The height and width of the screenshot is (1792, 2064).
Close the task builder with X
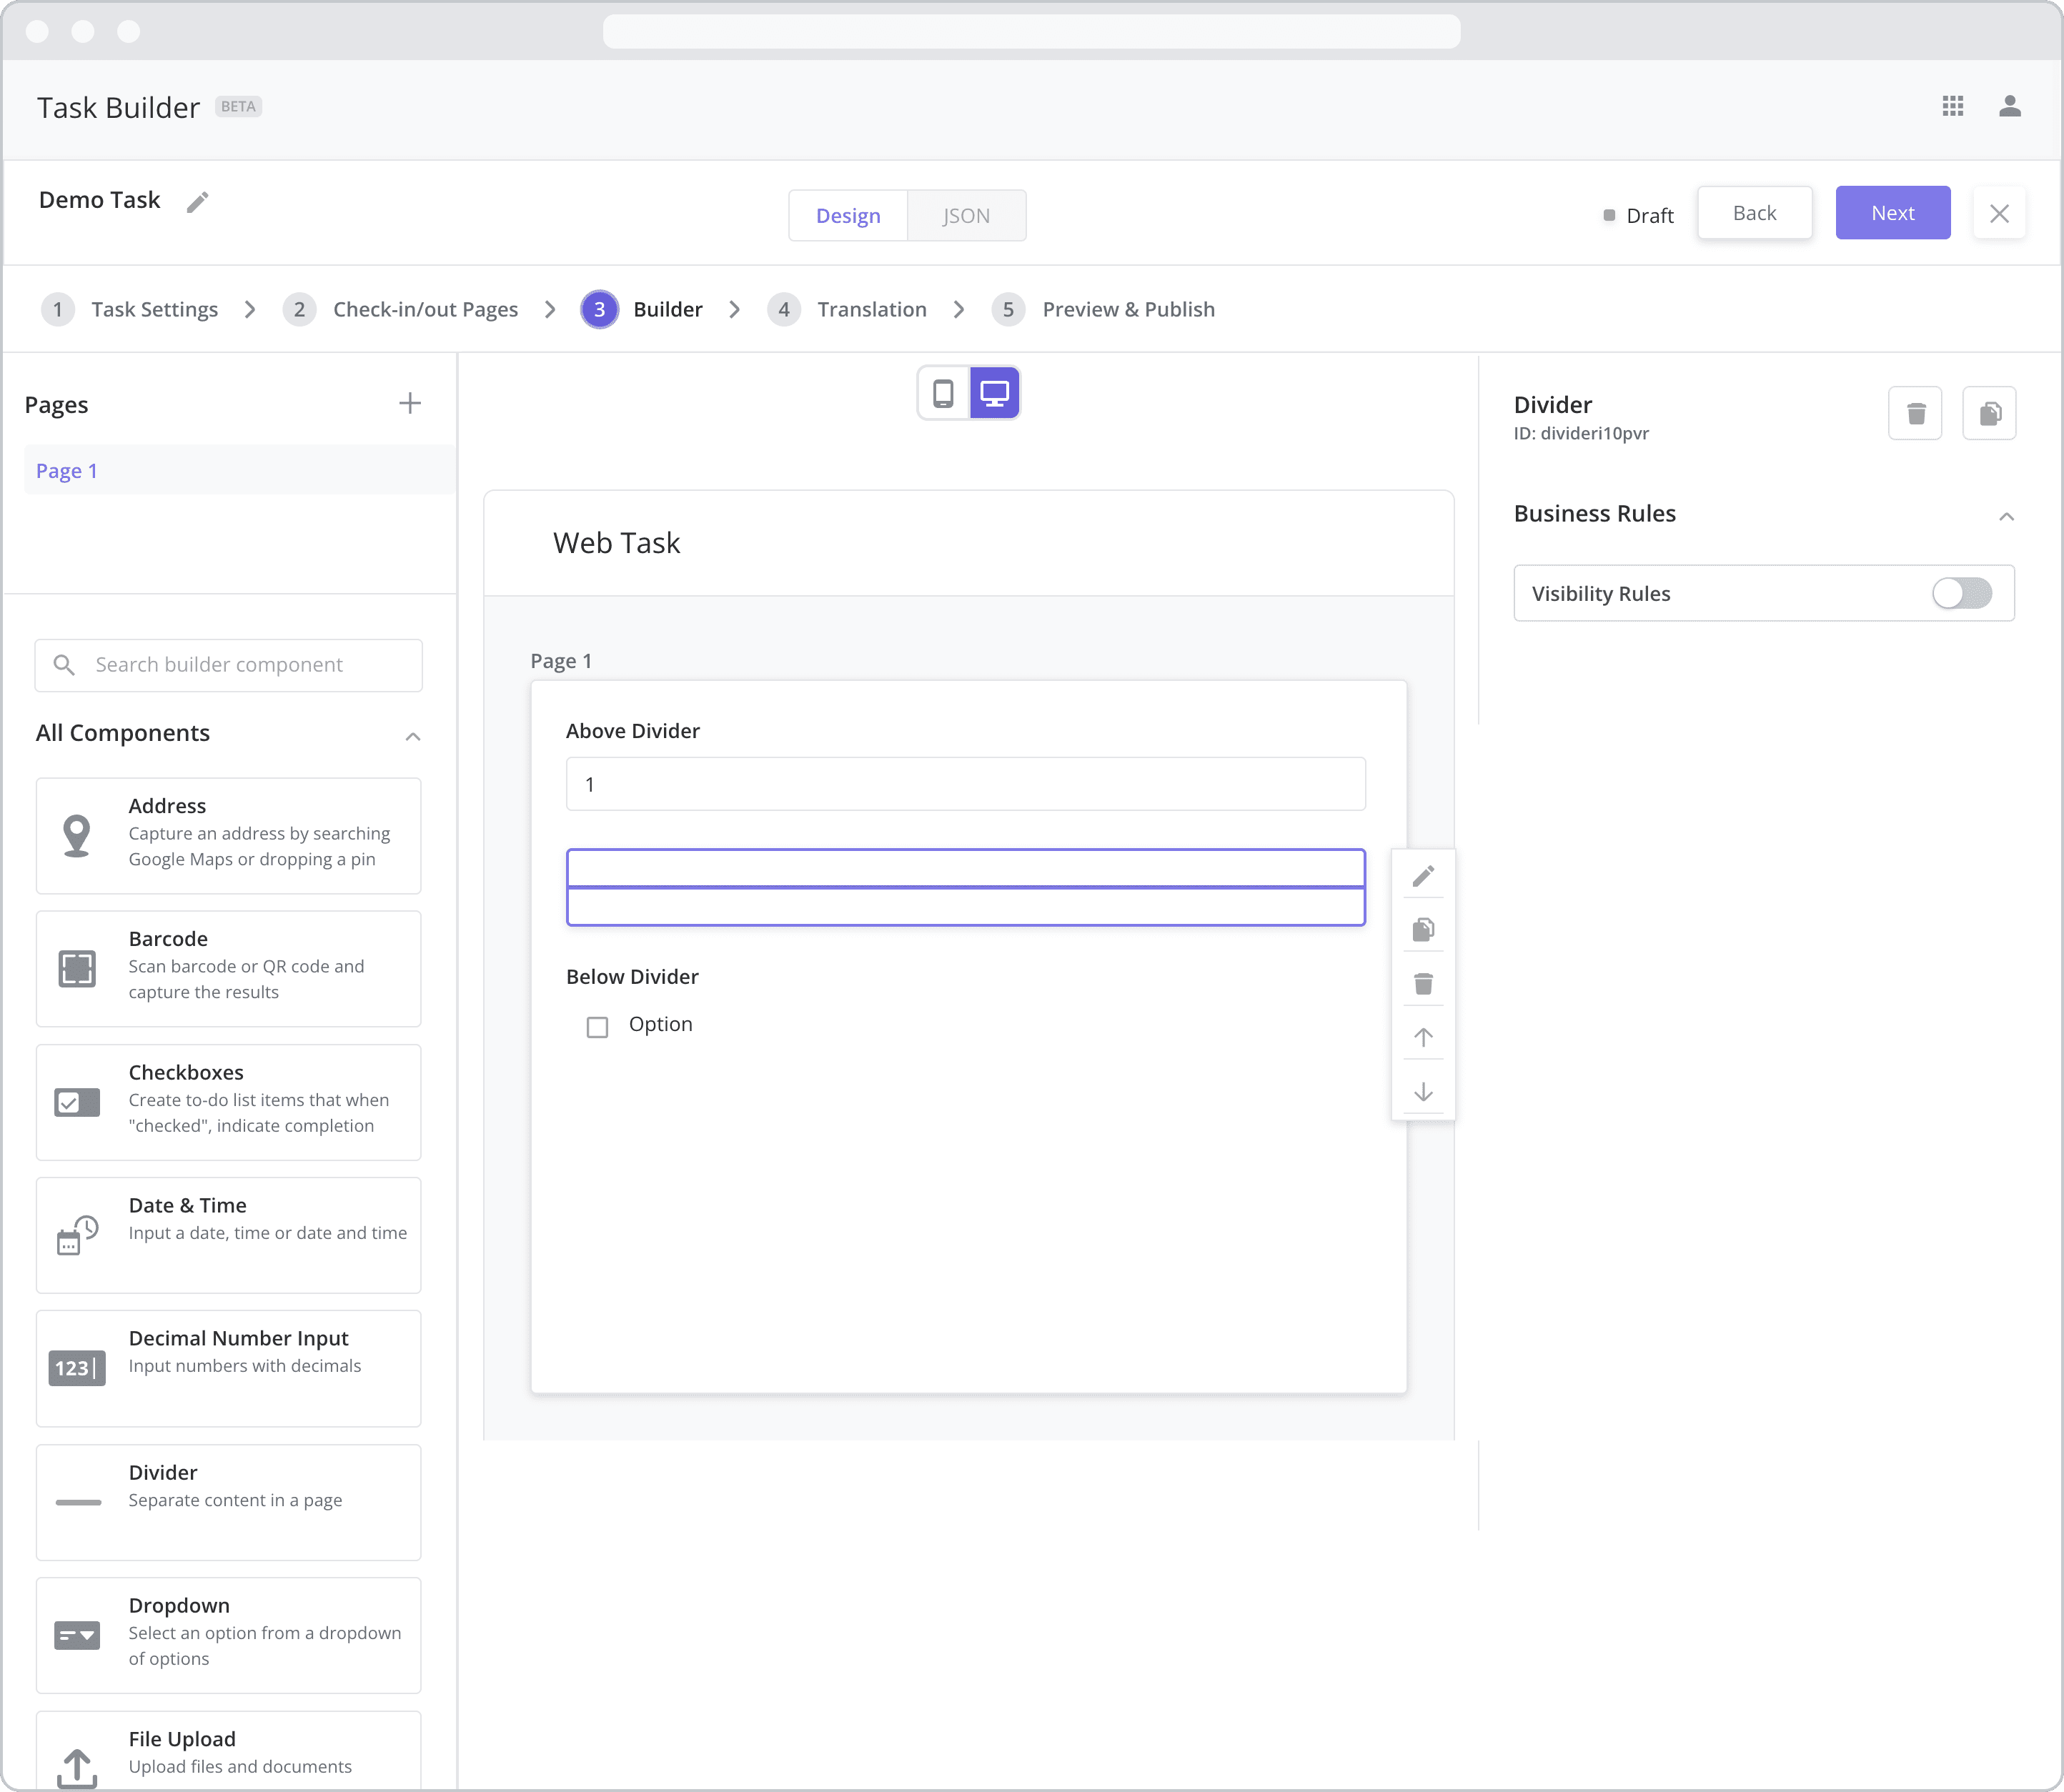click(x=1999, y=213)
